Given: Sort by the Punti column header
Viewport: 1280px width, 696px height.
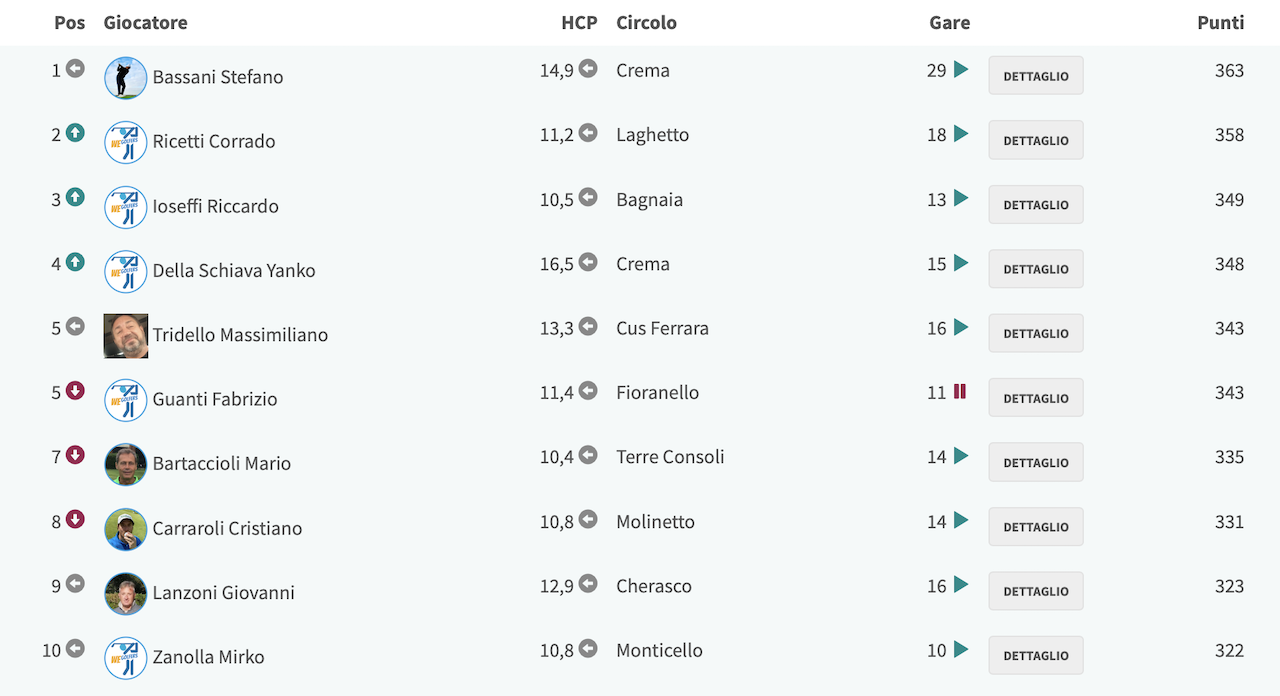Looking at the screenshot, I should tap(1220, 22).
